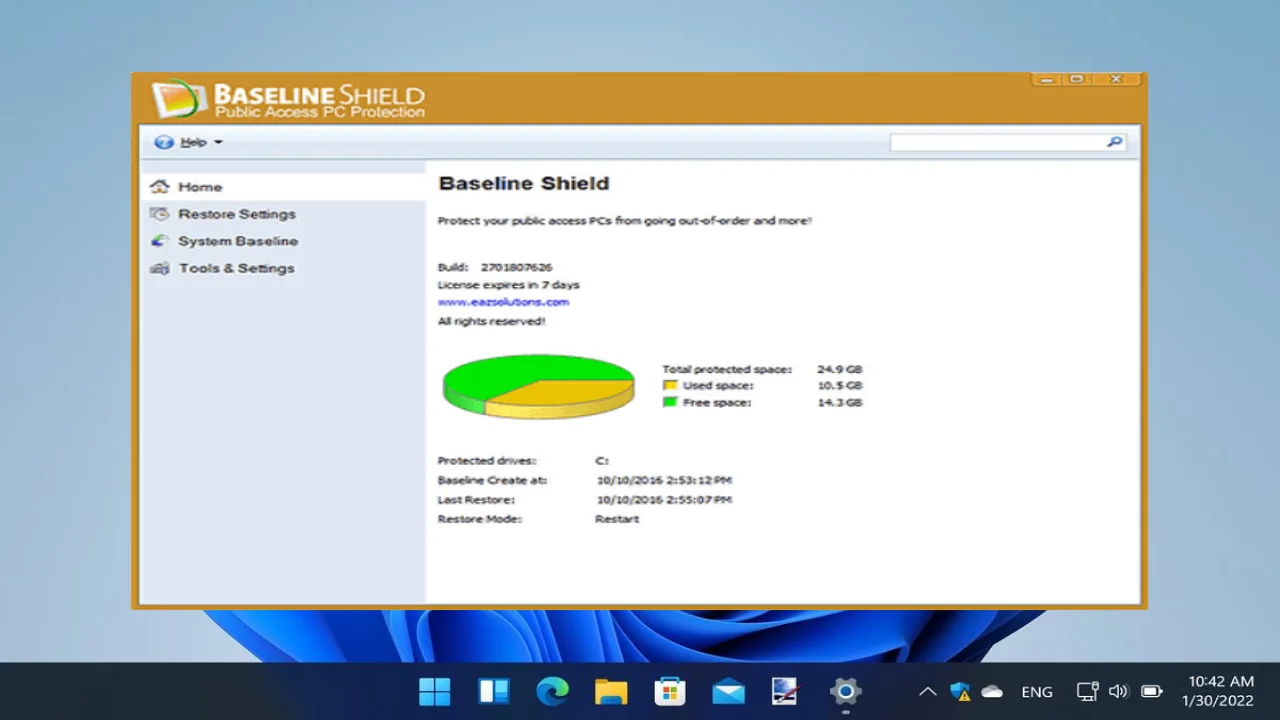Click the network tray icon

pyautogui.click(x=1087, y=691)
